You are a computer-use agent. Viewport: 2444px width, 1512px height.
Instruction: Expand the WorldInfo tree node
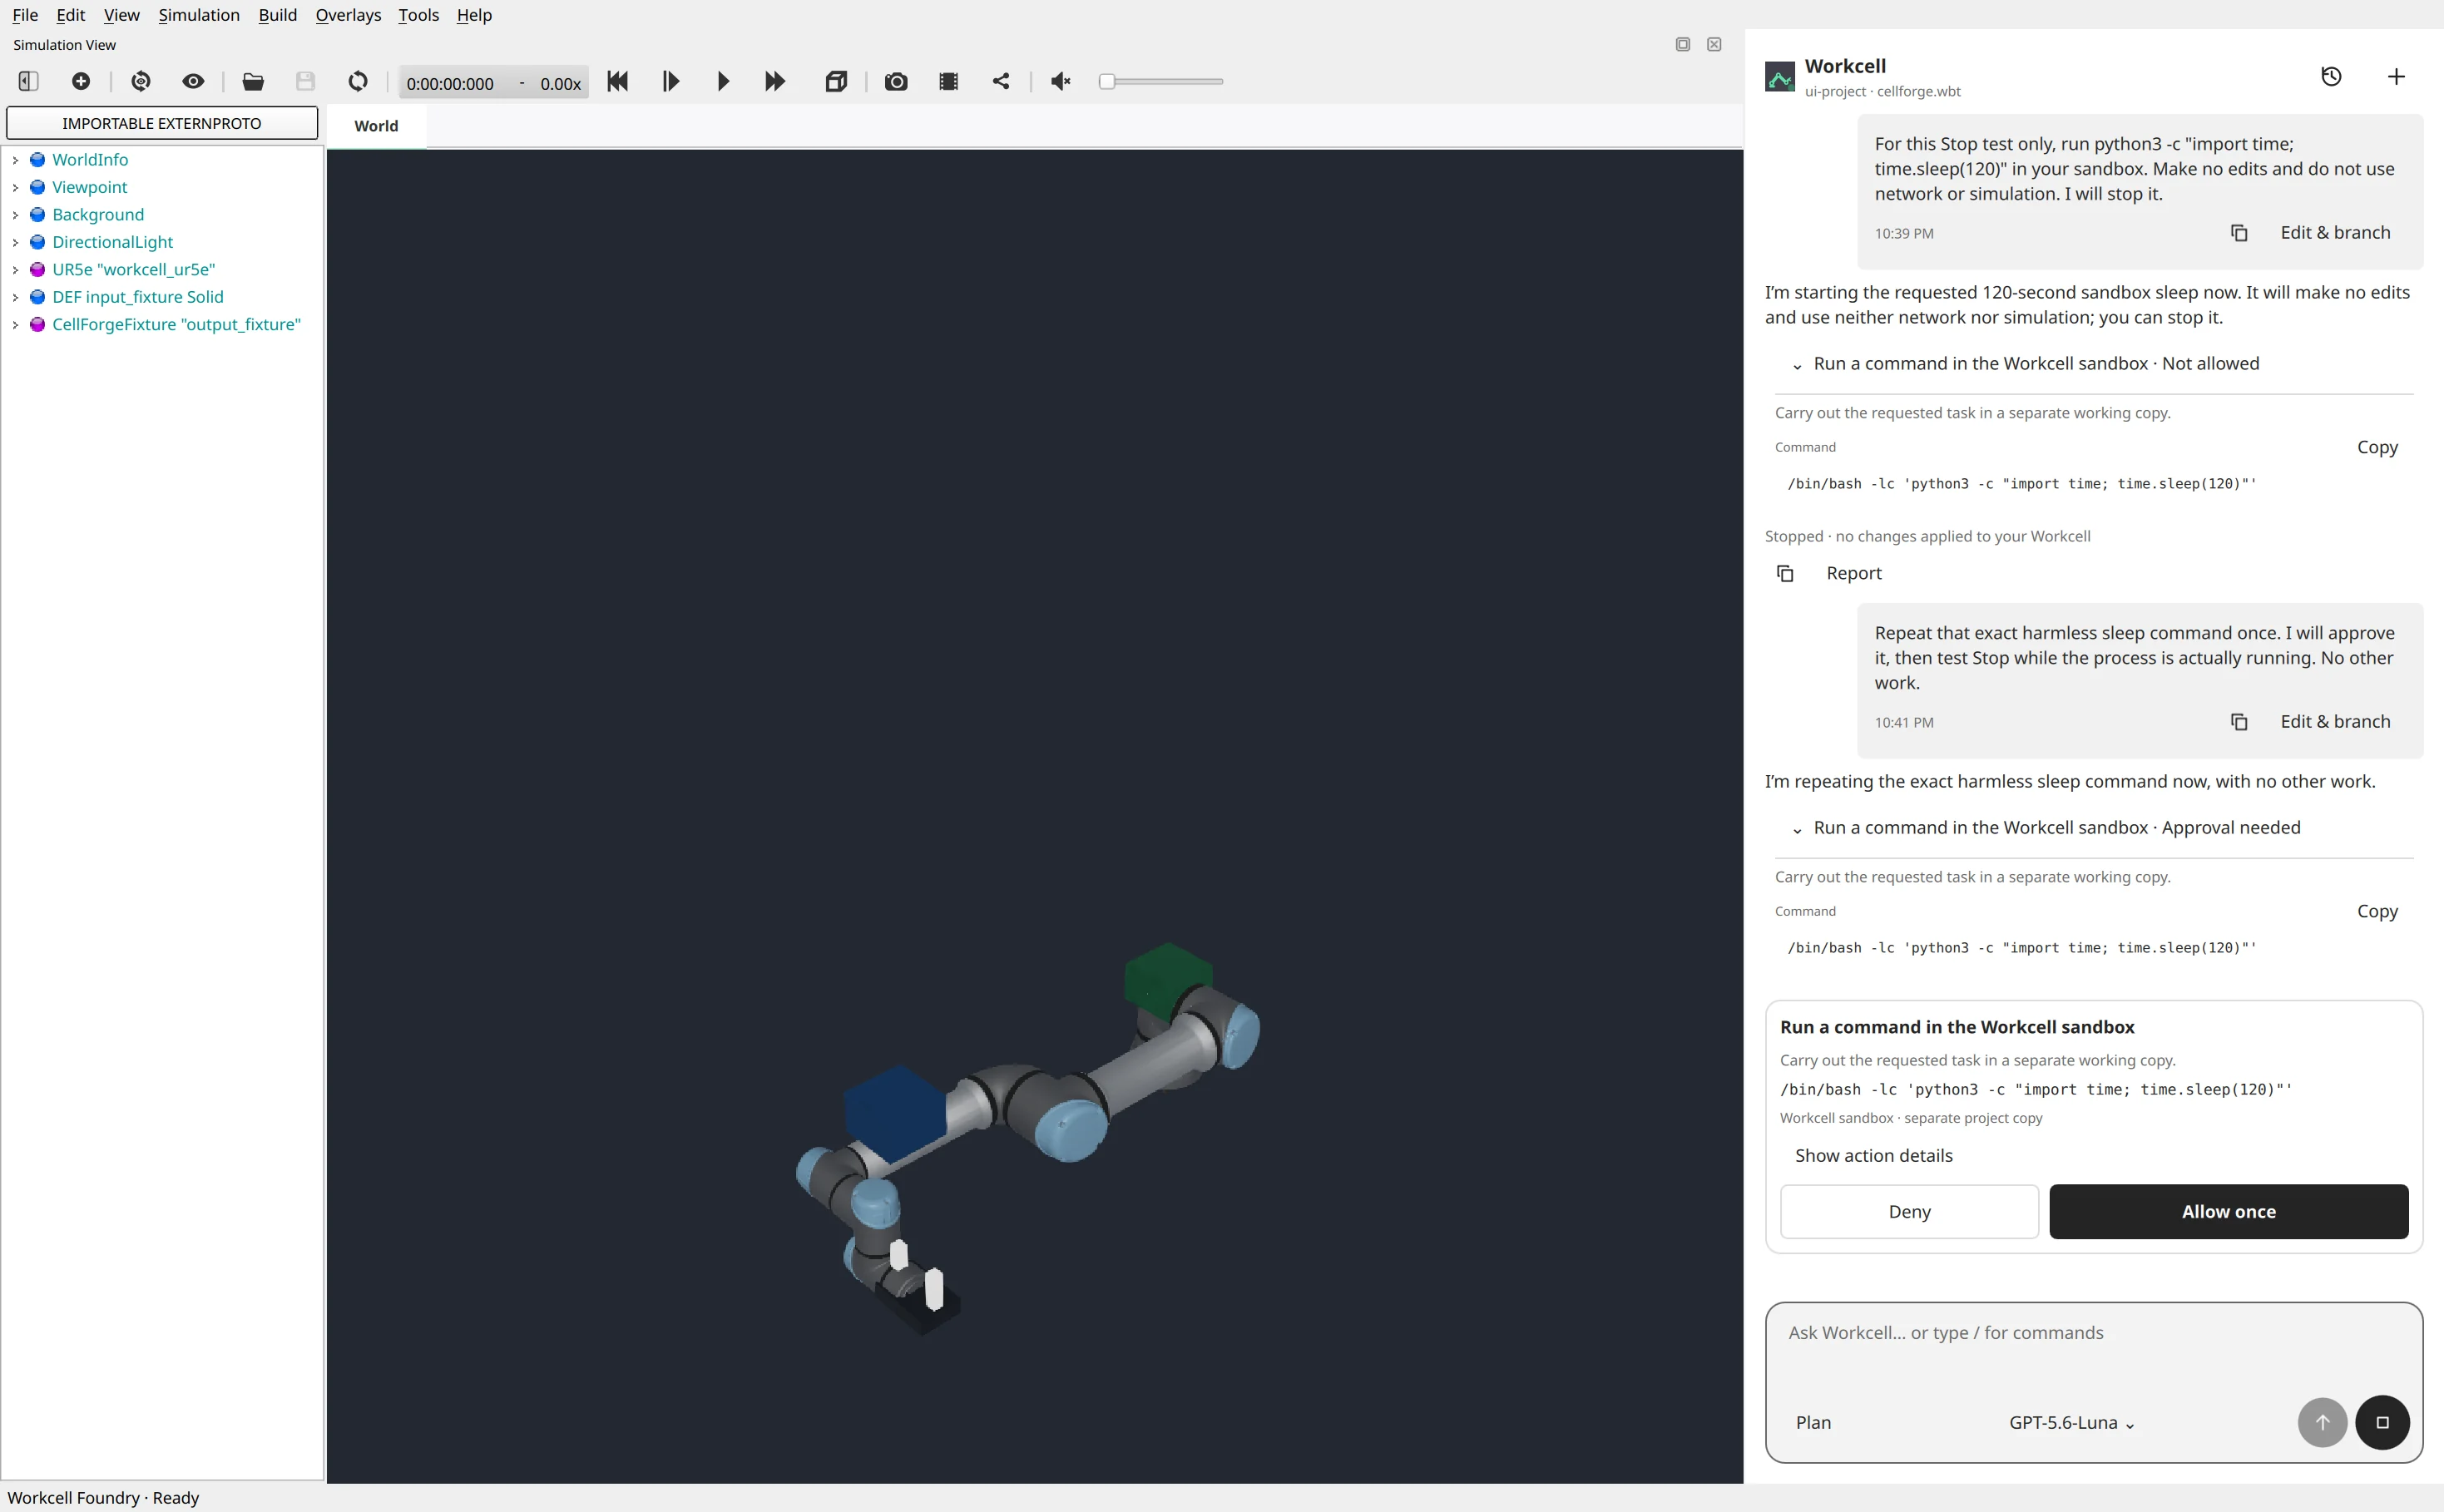pyautogui.click(x=15, y=160)
